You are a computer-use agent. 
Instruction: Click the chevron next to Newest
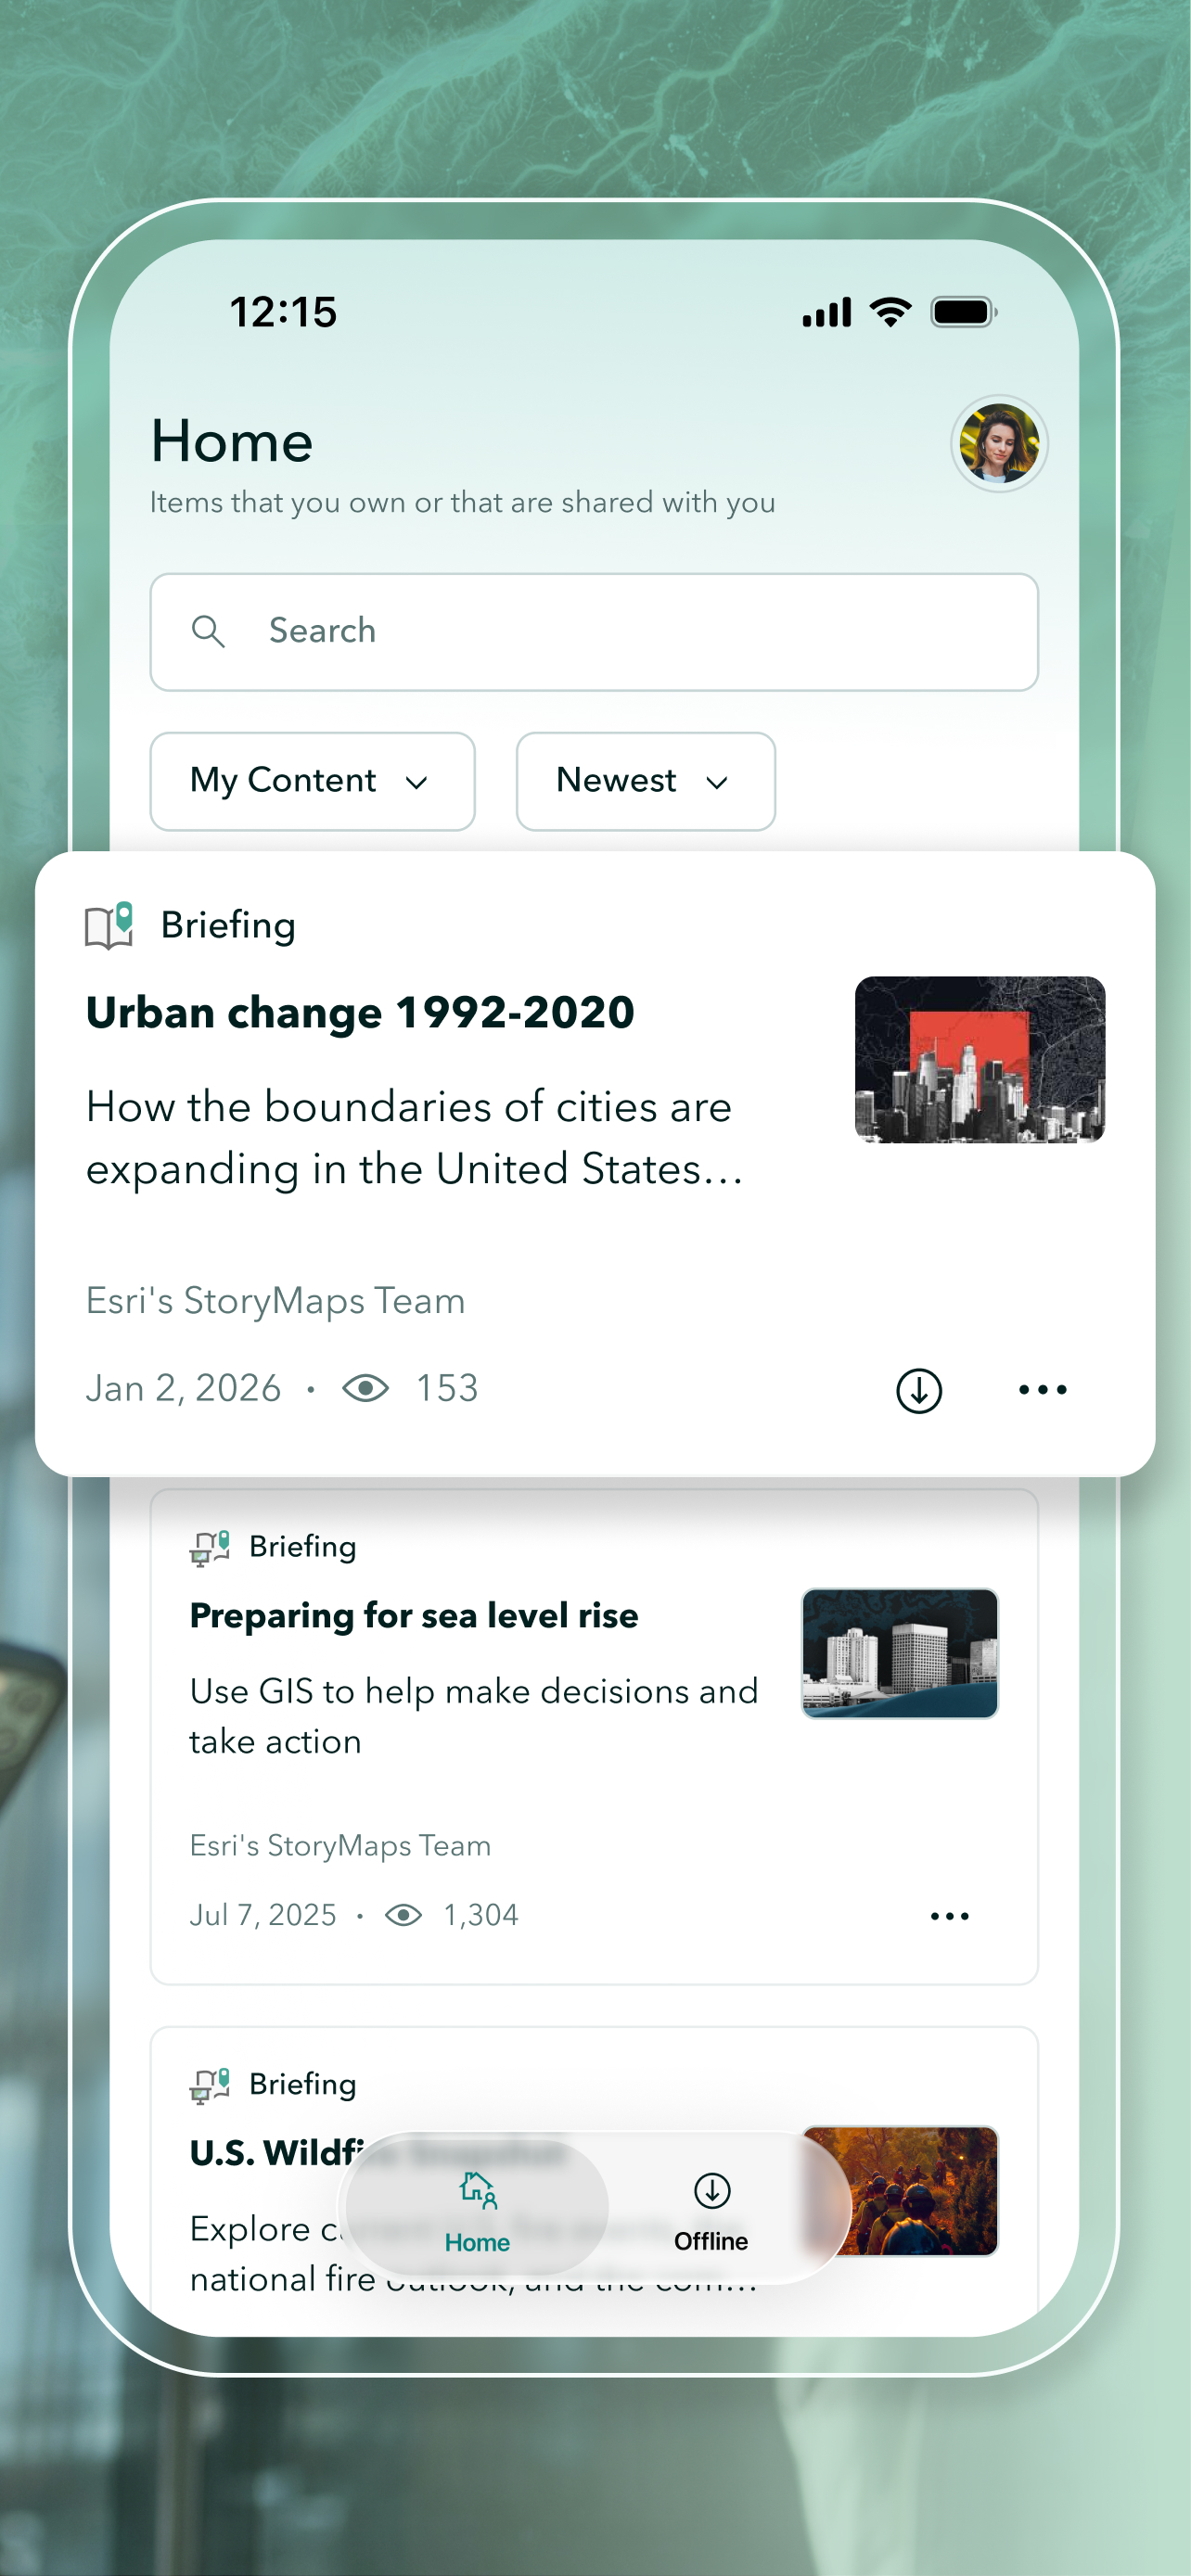[717, 783]
